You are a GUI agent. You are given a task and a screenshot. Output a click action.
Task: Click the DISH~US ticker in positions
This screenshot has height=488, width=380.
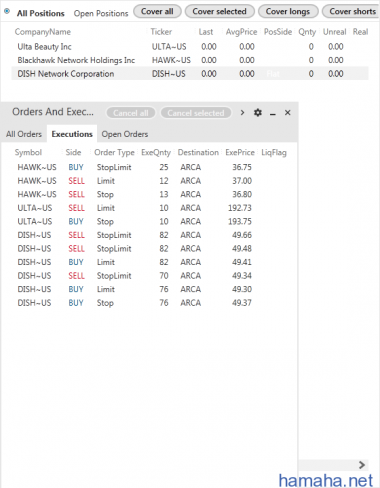[169, 74]
